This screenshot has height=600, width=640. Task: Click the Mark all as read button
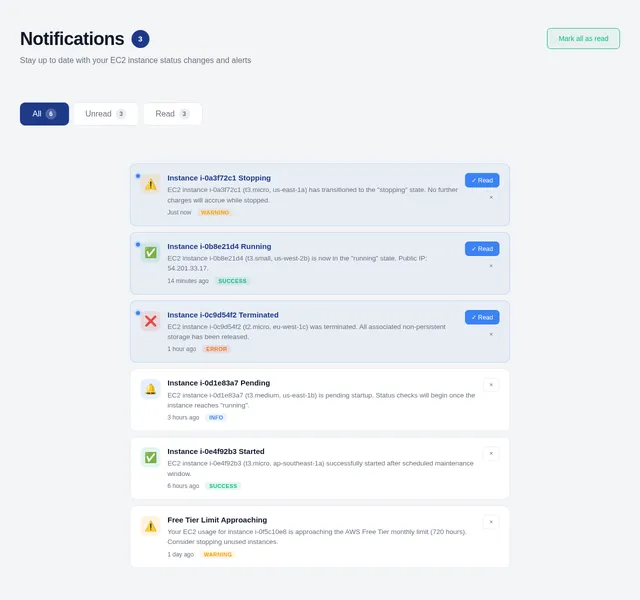coord(583,39)
